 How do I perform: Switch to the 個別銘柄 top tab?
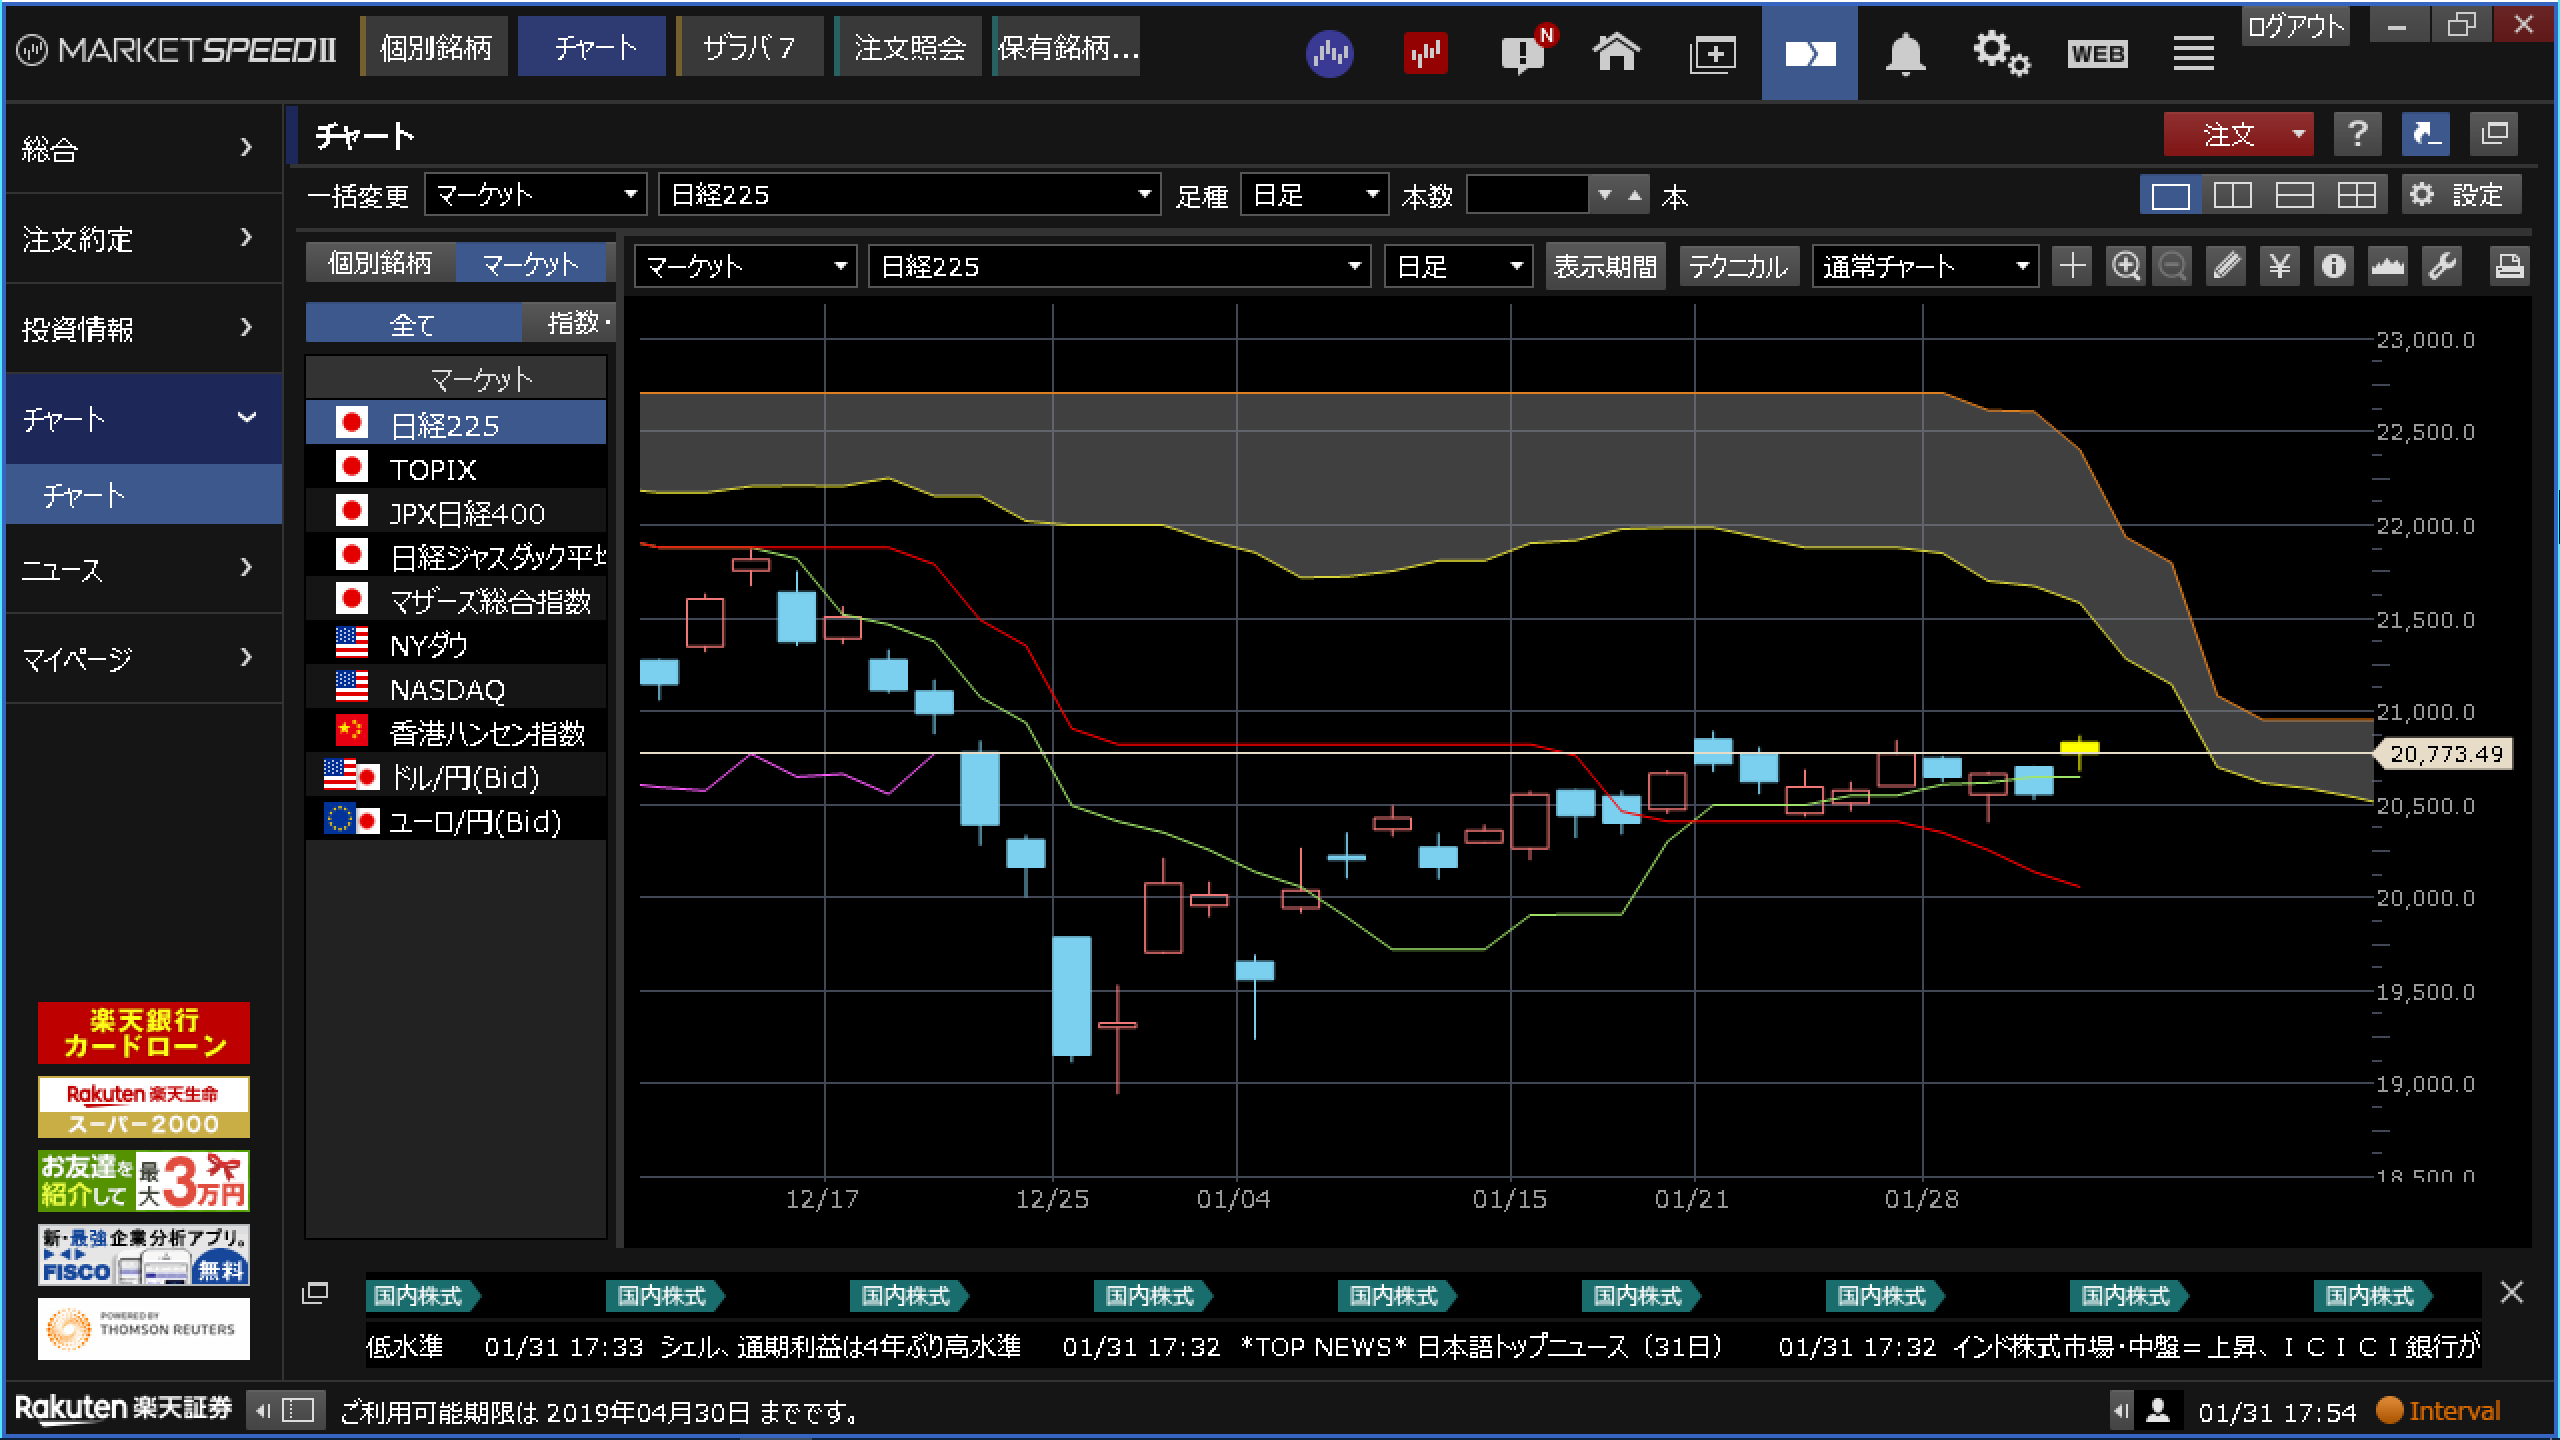pos(436,47)
